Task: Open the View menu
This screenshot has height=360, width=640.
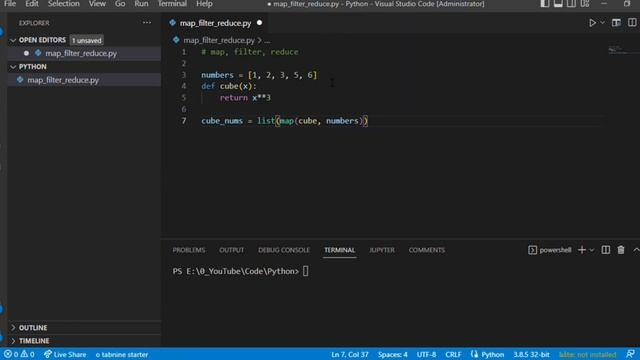Action: (x=97, y=4)
